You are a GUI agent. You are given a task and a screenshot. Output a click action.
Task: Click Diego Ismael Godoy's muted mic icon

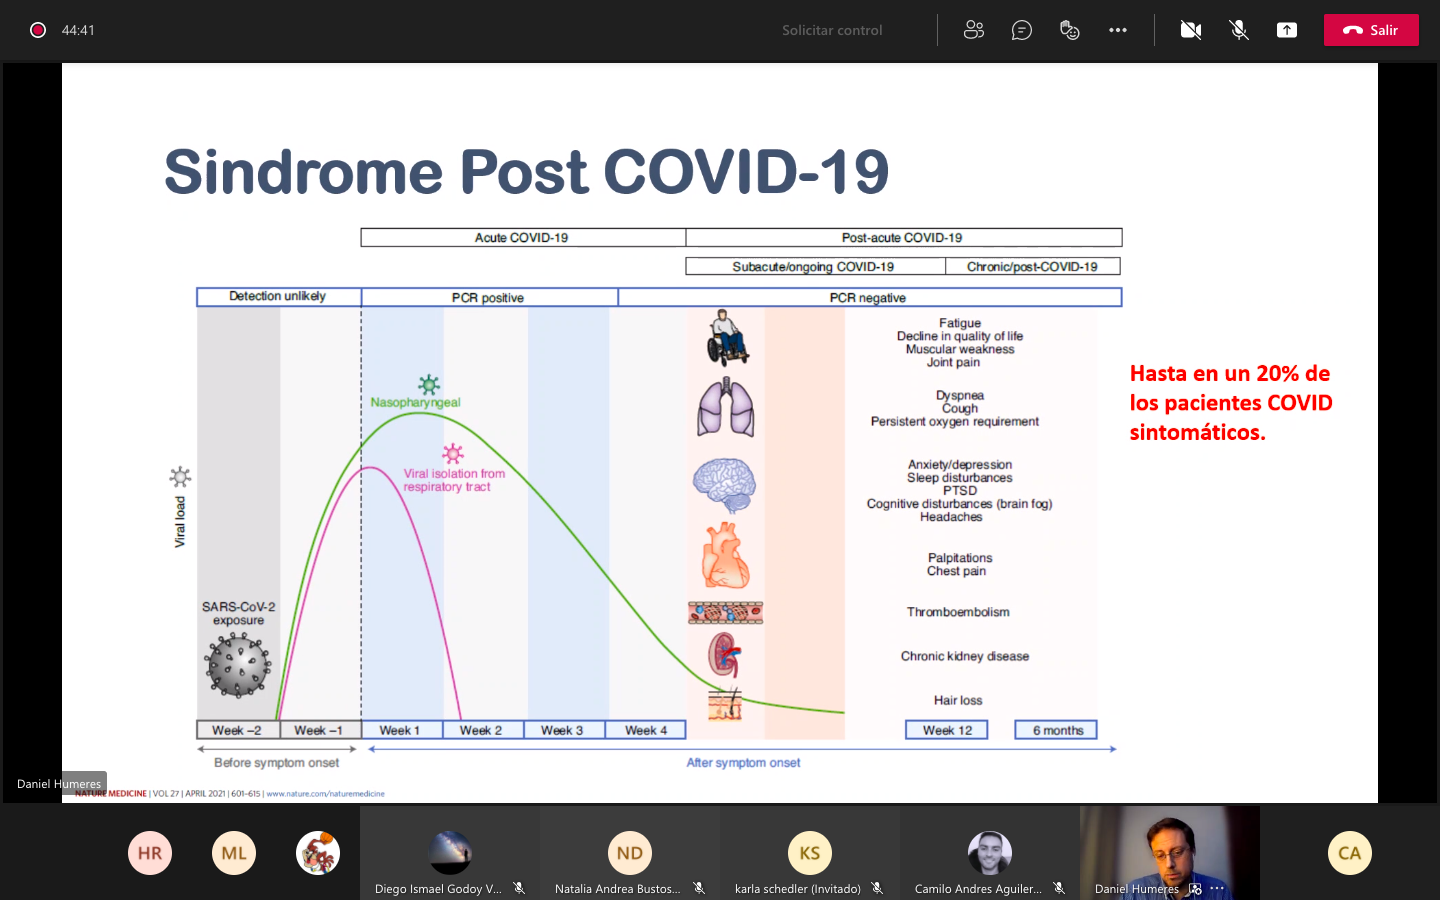pos(519,888)
